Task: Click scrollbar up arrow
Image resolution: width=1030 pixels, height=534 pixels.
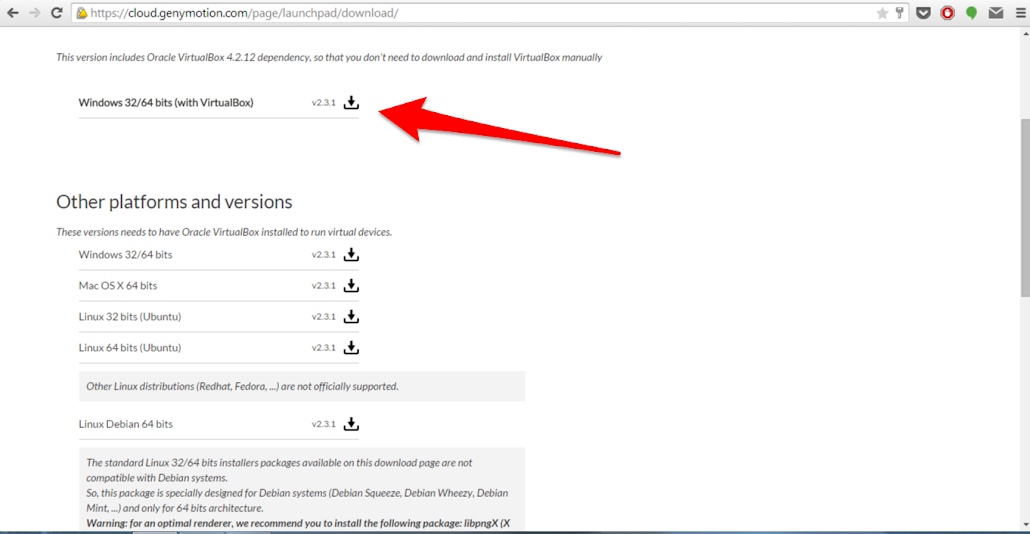Action: (x=1025, y=34)
